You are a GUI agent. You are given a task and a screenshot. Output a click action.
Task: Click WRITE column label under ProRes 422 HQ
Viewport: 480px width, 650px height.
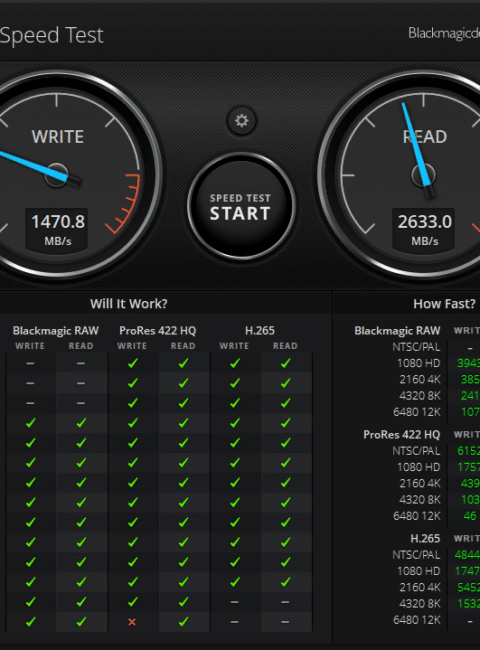pyautogui.click(x=132, y=346)
